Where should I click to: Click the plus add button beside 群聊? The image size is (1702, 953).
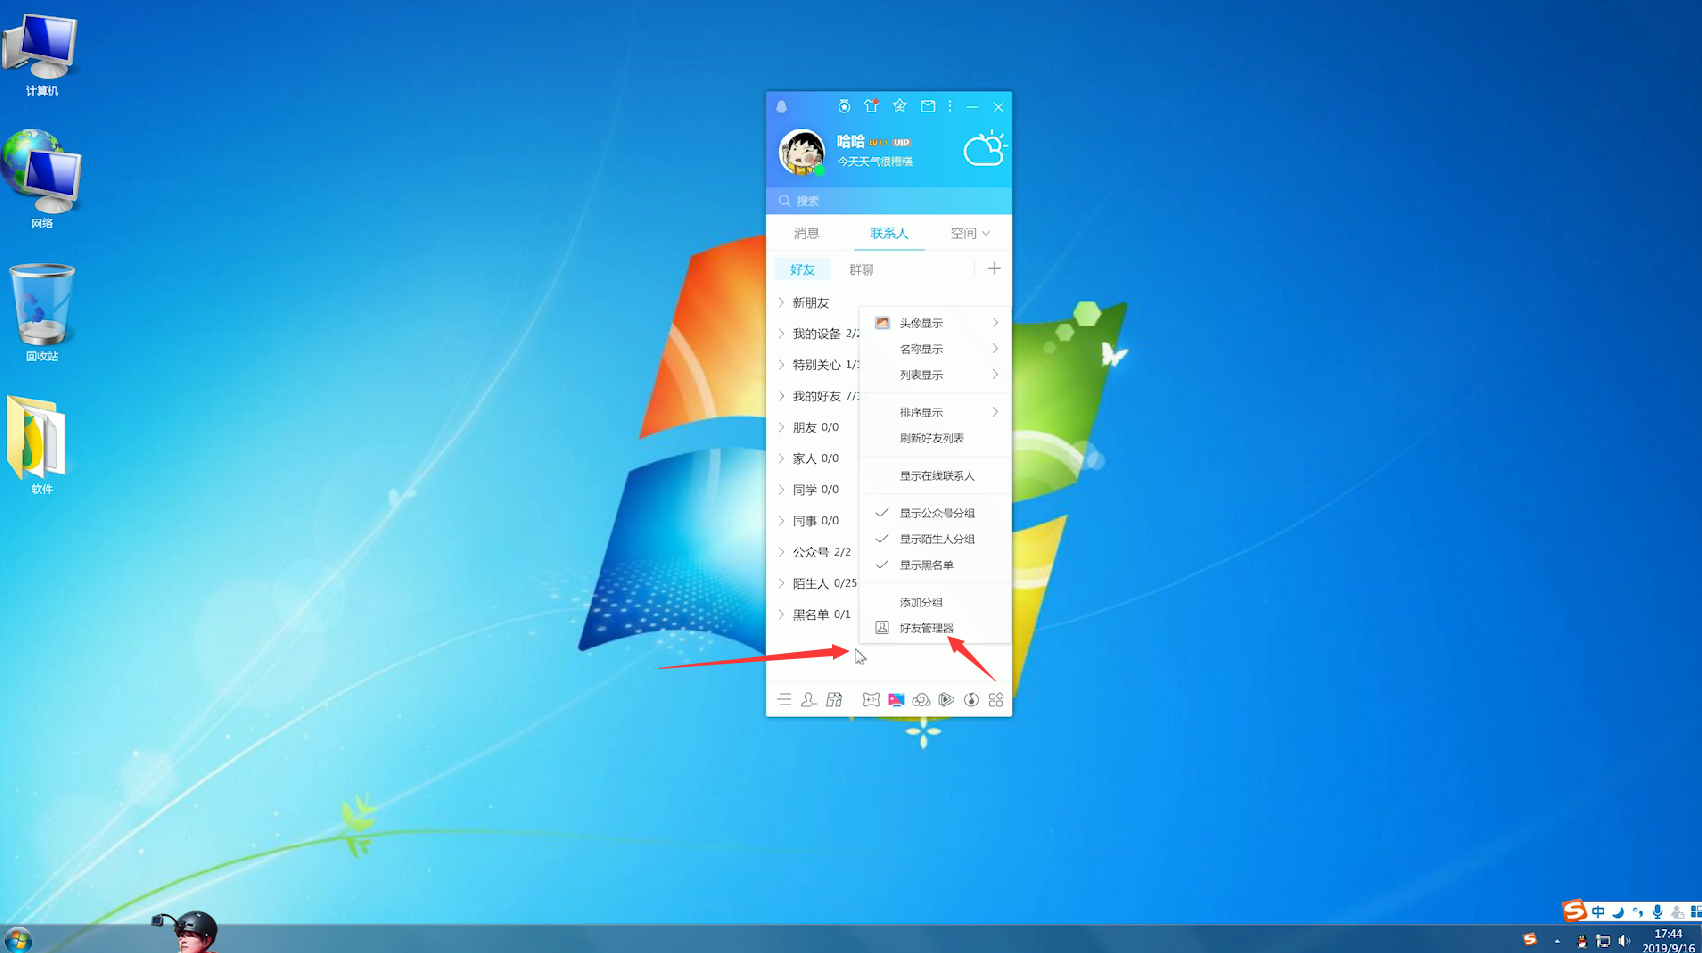(994, 268)
